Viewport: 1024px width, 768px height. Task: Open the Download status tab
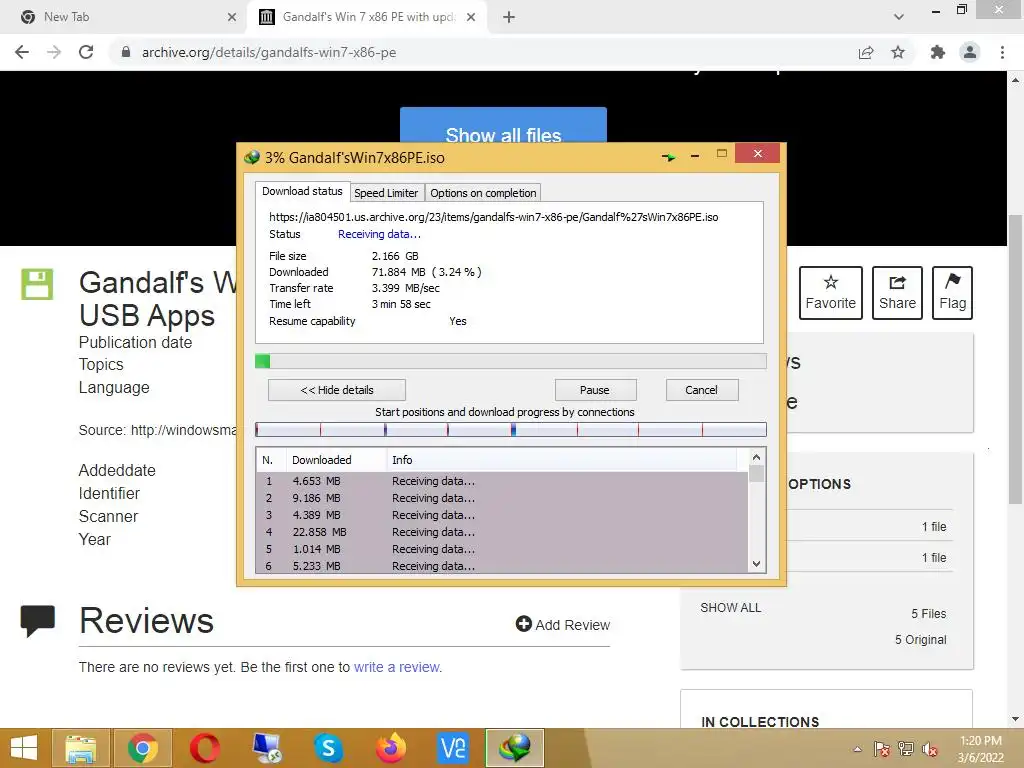coord(302,191)
